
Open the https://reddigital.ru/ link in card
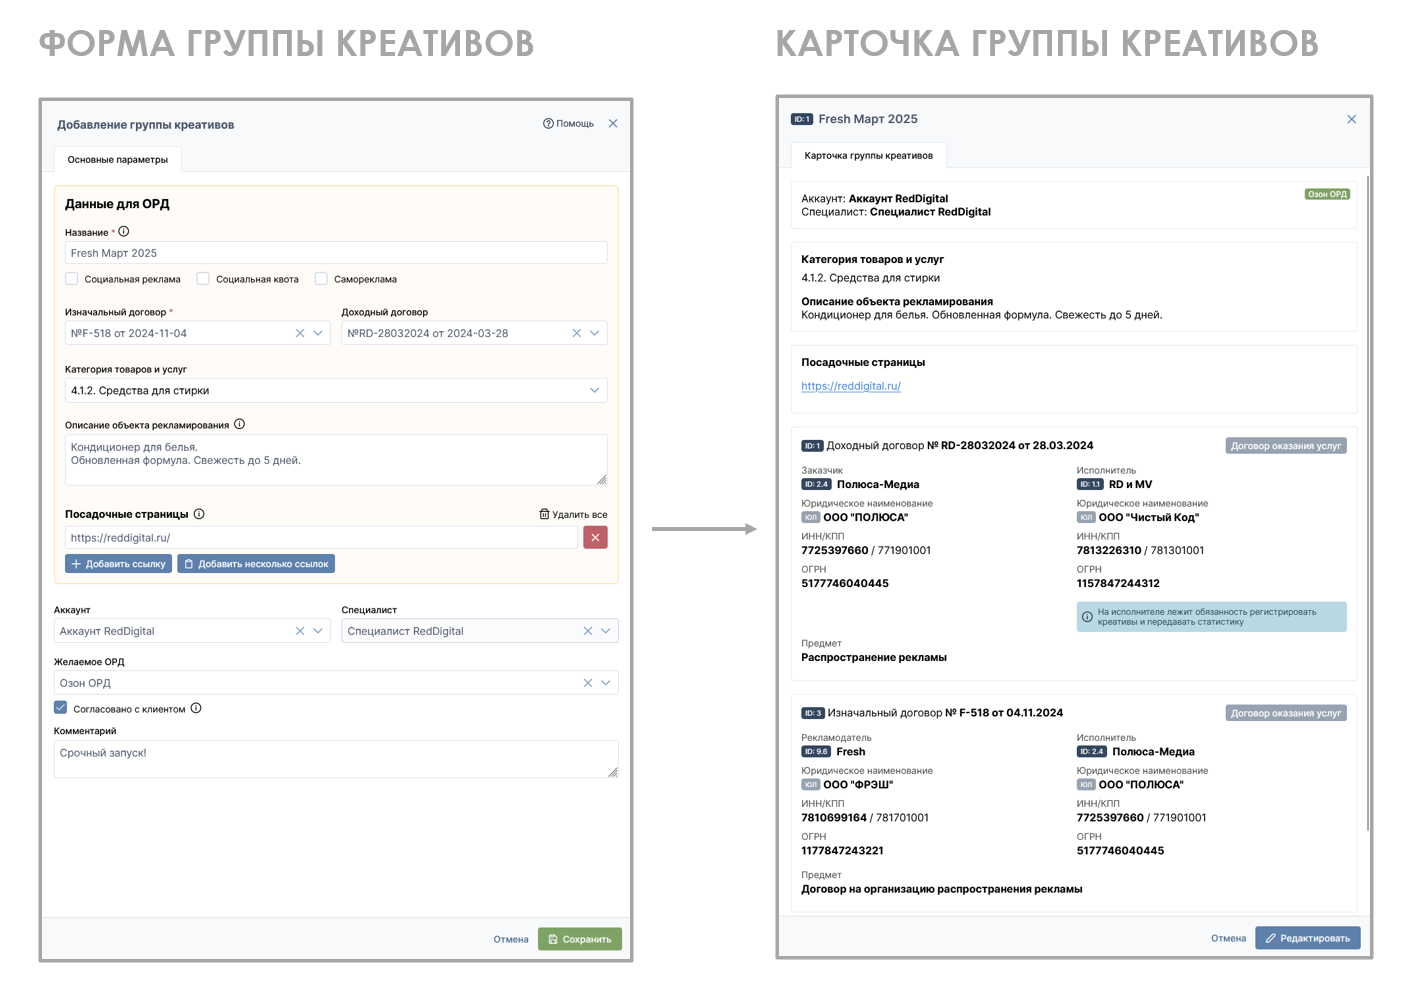(851, 386)
